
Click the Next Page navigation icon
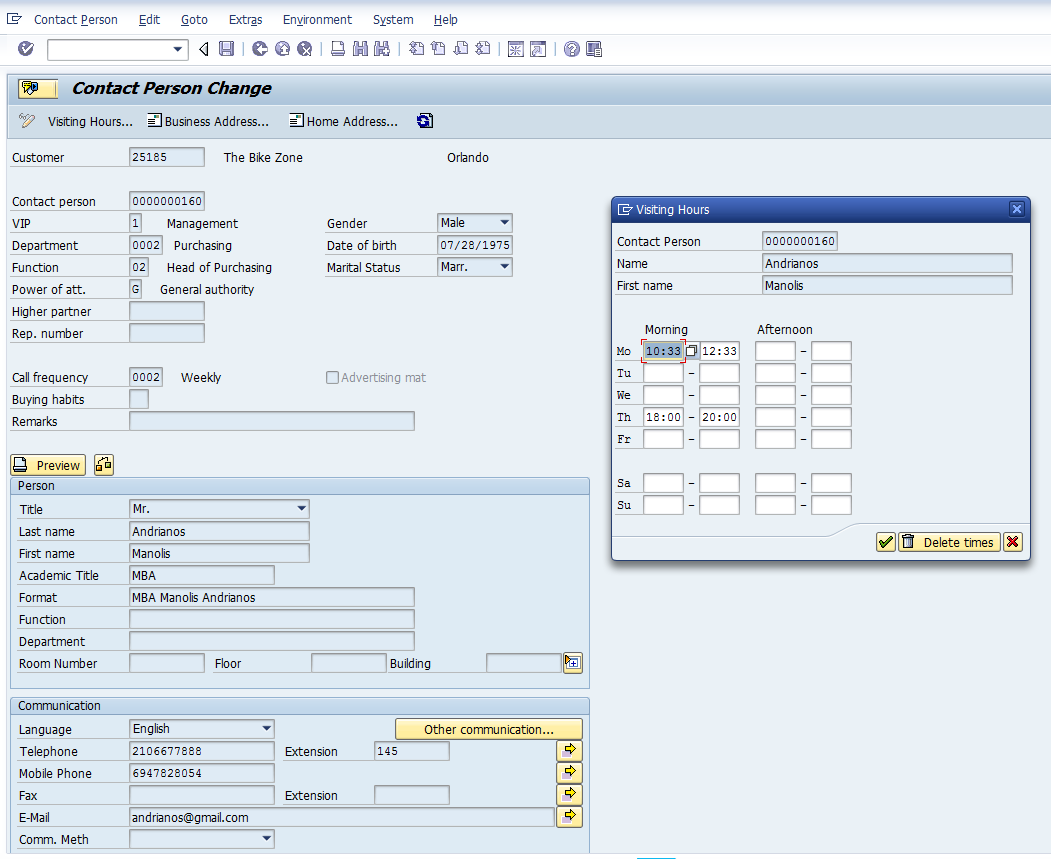(x=460, y=48)
